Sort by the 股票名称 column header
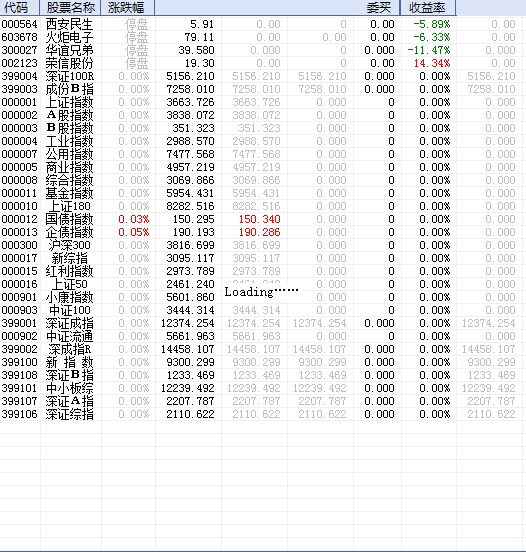This screenshot has height=552, width=526. (70, 7)
